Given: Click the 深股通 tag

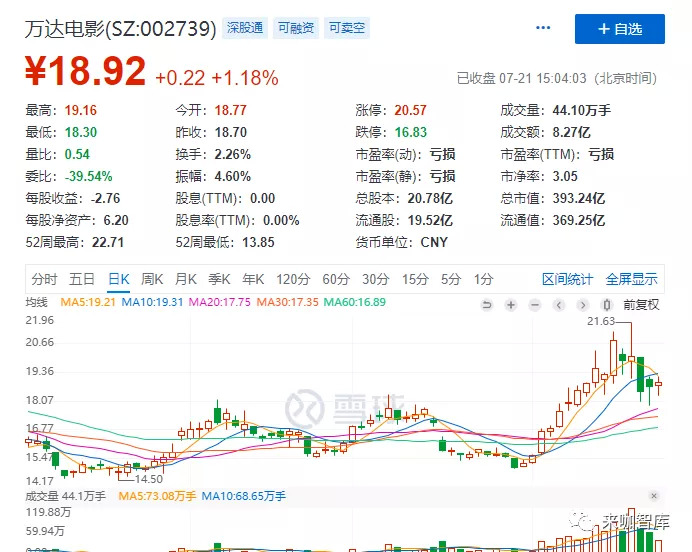Looking at the screenshot, I should click(x=245, y=28).
